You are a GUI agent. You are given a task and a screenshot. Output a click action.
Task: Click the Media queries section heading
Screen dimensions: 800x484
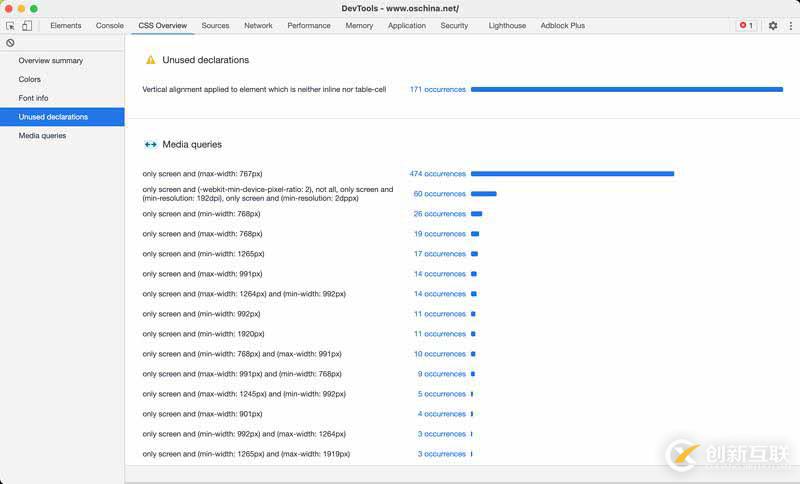click(192, 145)
